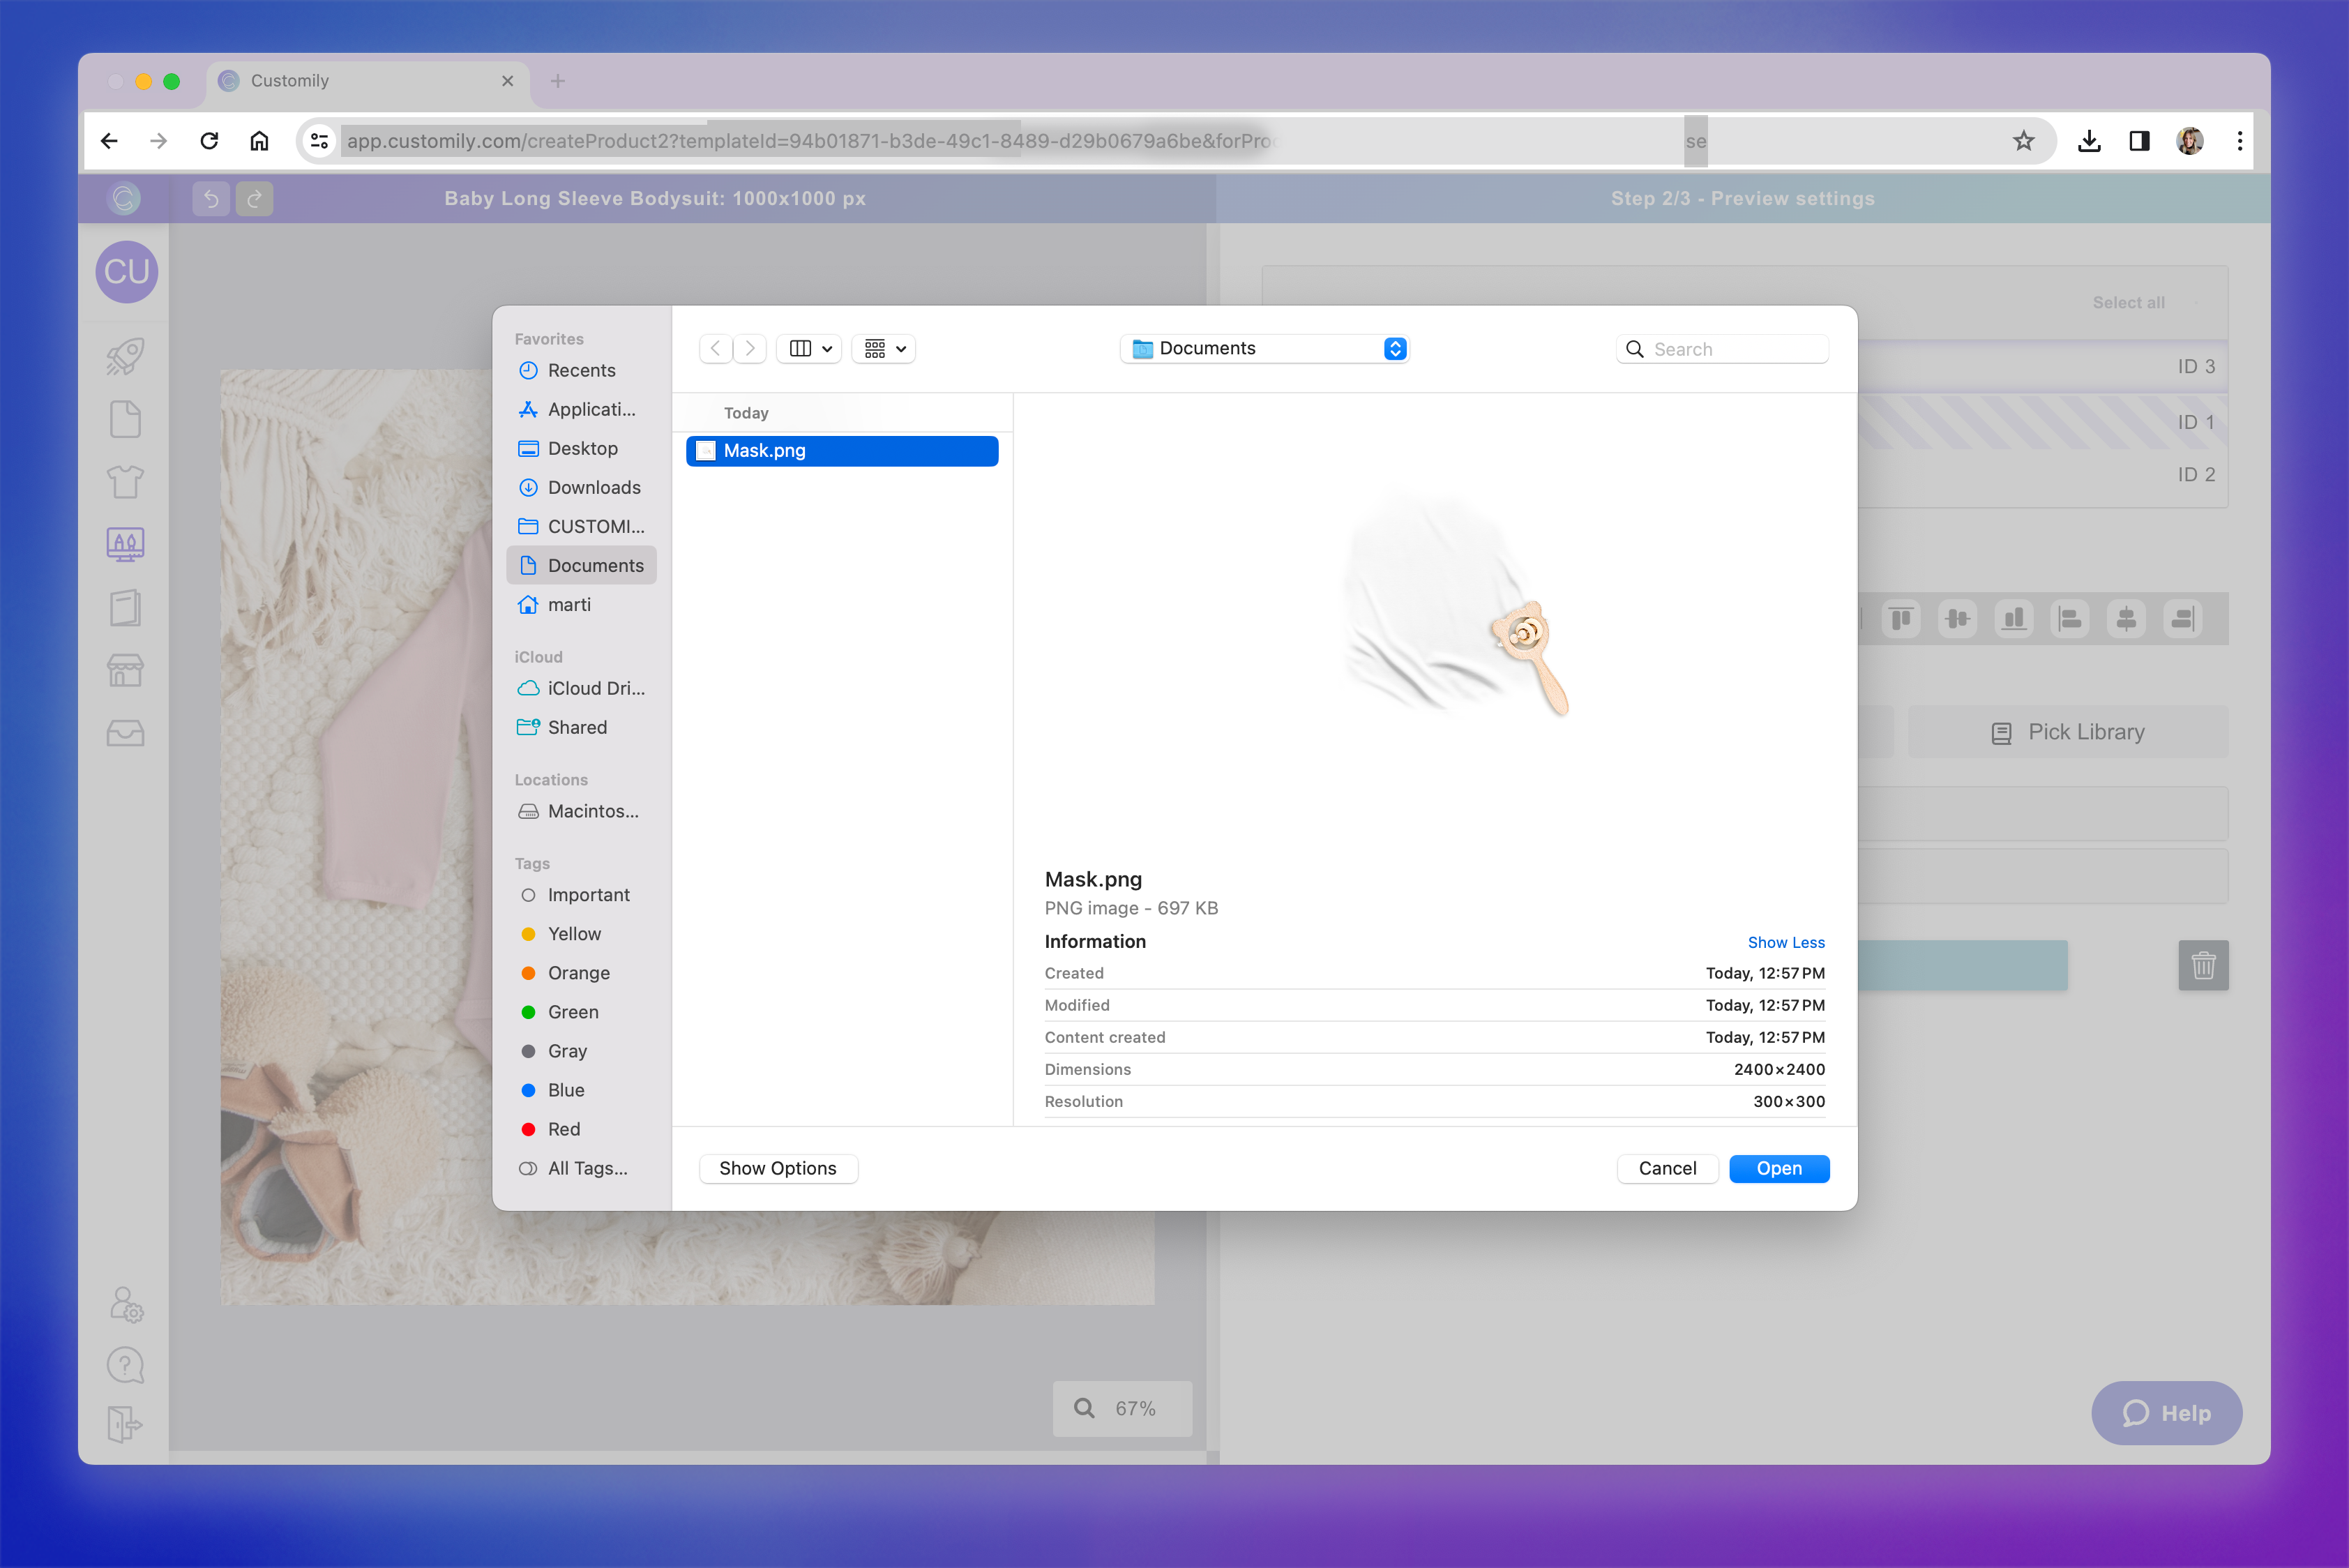The image size is (2349, 1568).
Task: Select the Important tag
Action: [x=588, y=895]
